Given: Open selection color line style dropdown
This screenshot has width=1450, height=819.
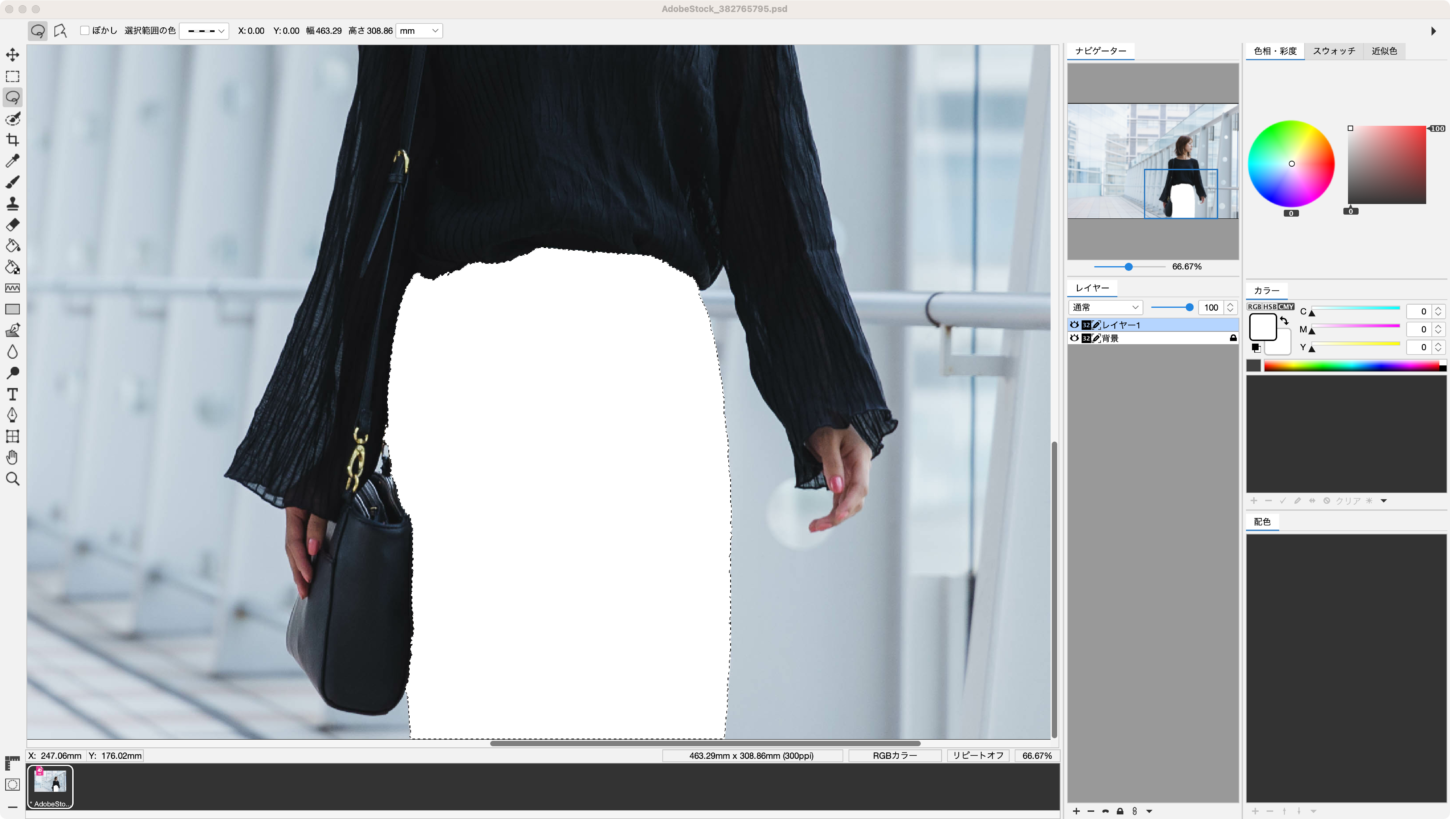Looking at the screenshot, I should (204, 31).
